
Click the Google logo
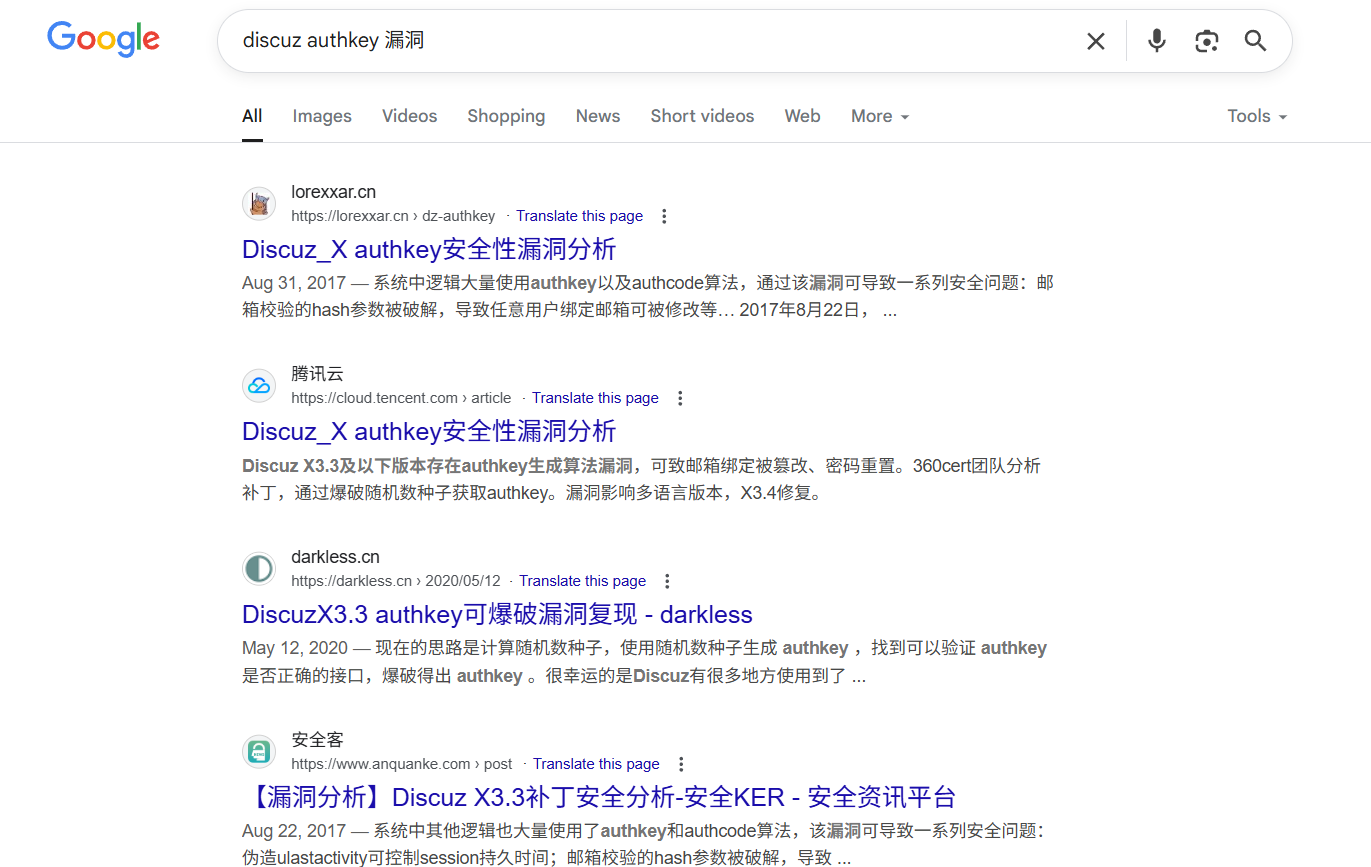pos(103,39)
